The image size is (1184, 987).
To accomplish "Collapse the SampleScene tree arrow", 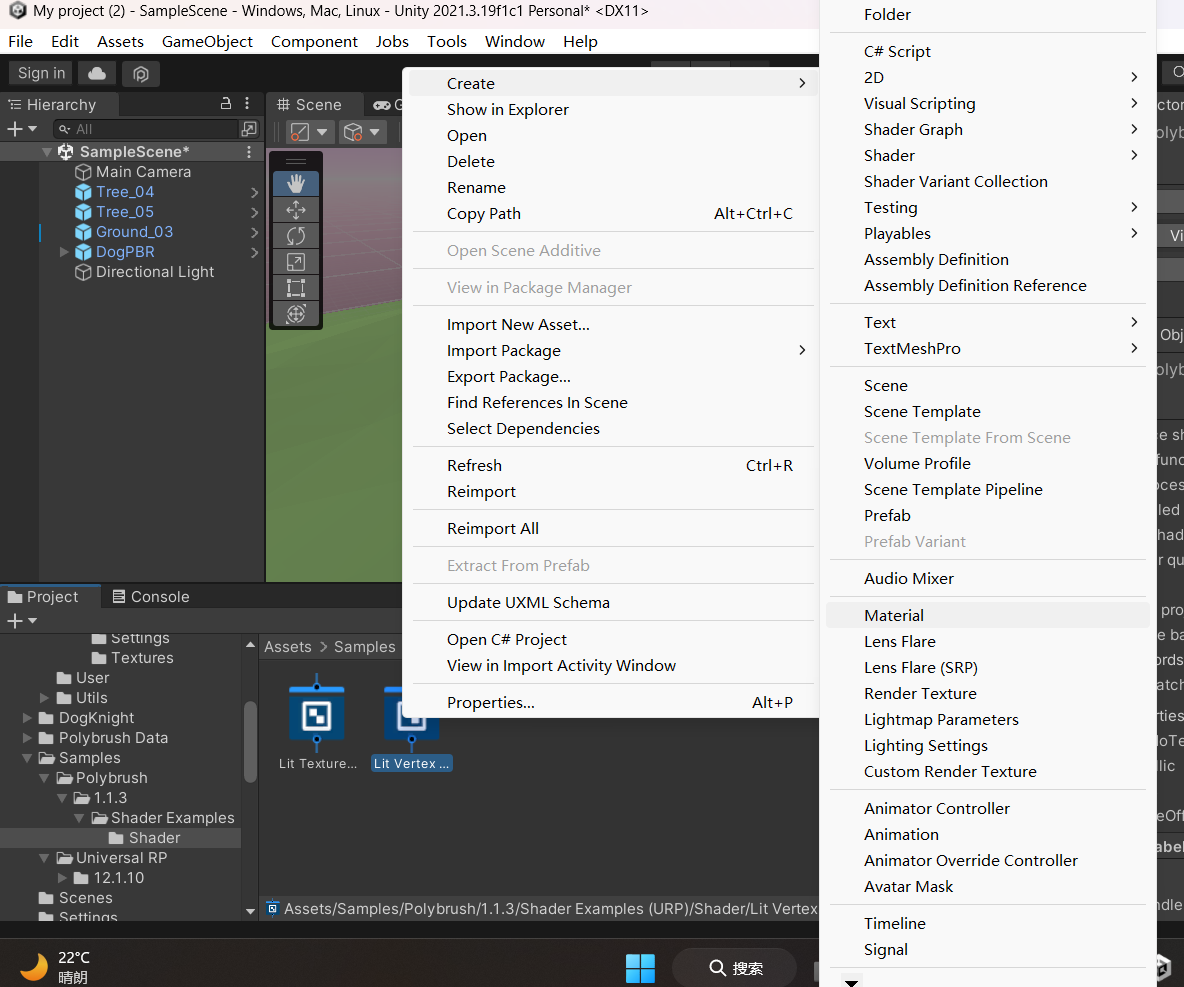I will (47, 152).
